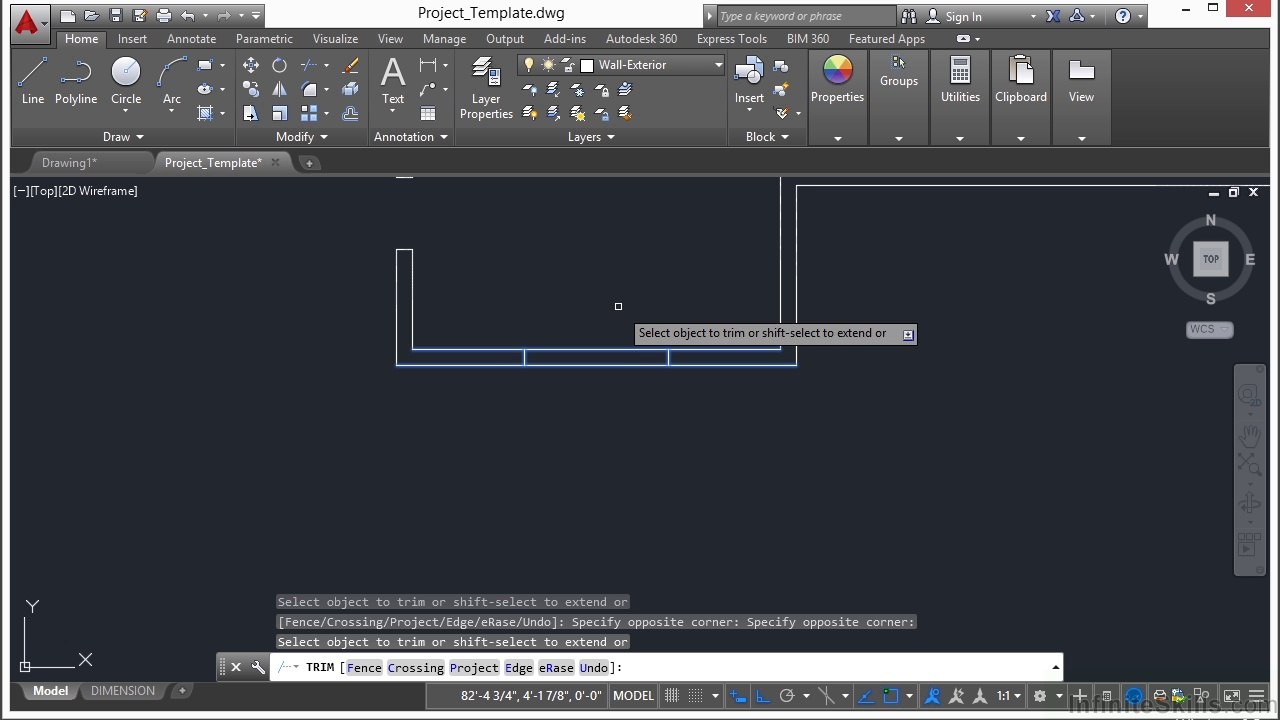The height and width of the screenshot is (720, 1280).
Task: Expand the Block panel
Action: (x=767, y=137)
